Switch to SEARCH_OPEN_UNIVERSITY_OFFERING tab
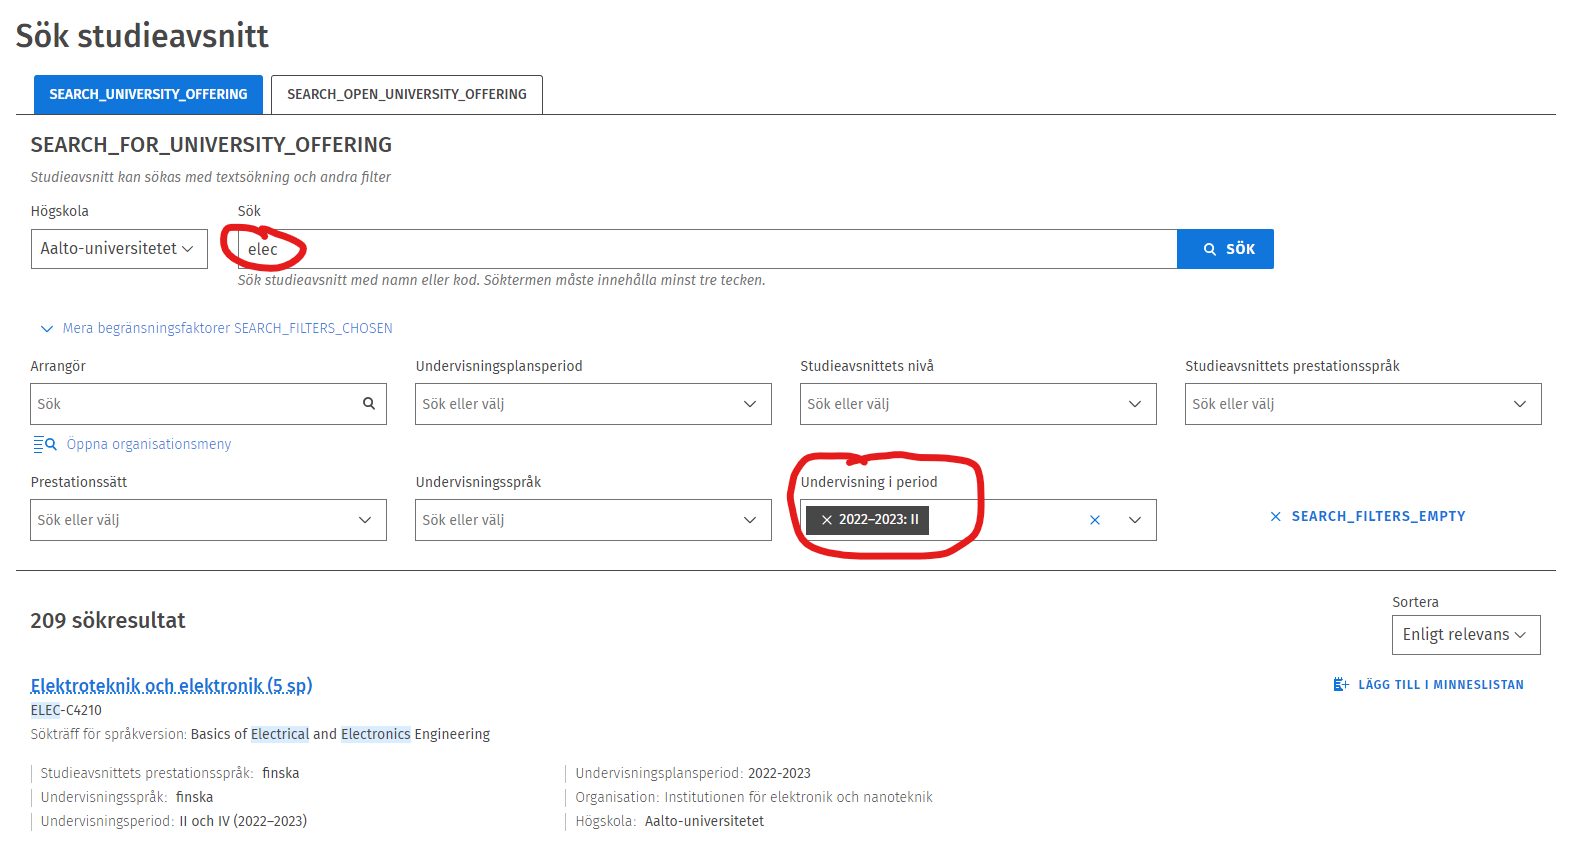The height and width of the screenshot is (842, 1573). tap(406, 94)
